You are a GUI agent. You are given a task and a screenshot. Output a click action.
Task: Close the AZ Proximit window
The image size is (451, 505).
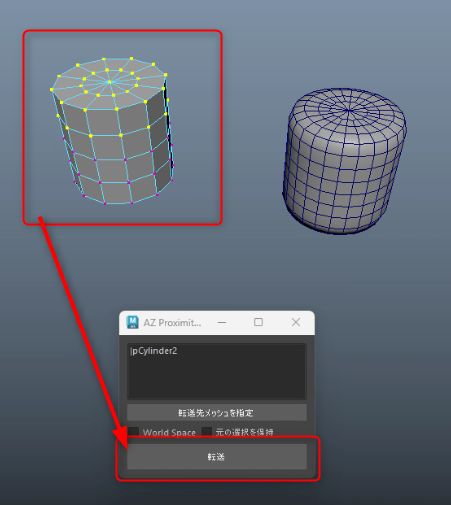pos(296,322)
